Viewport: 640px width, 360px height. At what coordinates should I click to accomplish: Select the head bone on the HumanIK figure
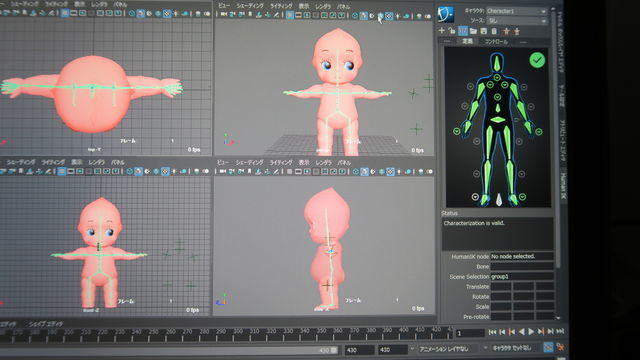click(x=497, y=63)
